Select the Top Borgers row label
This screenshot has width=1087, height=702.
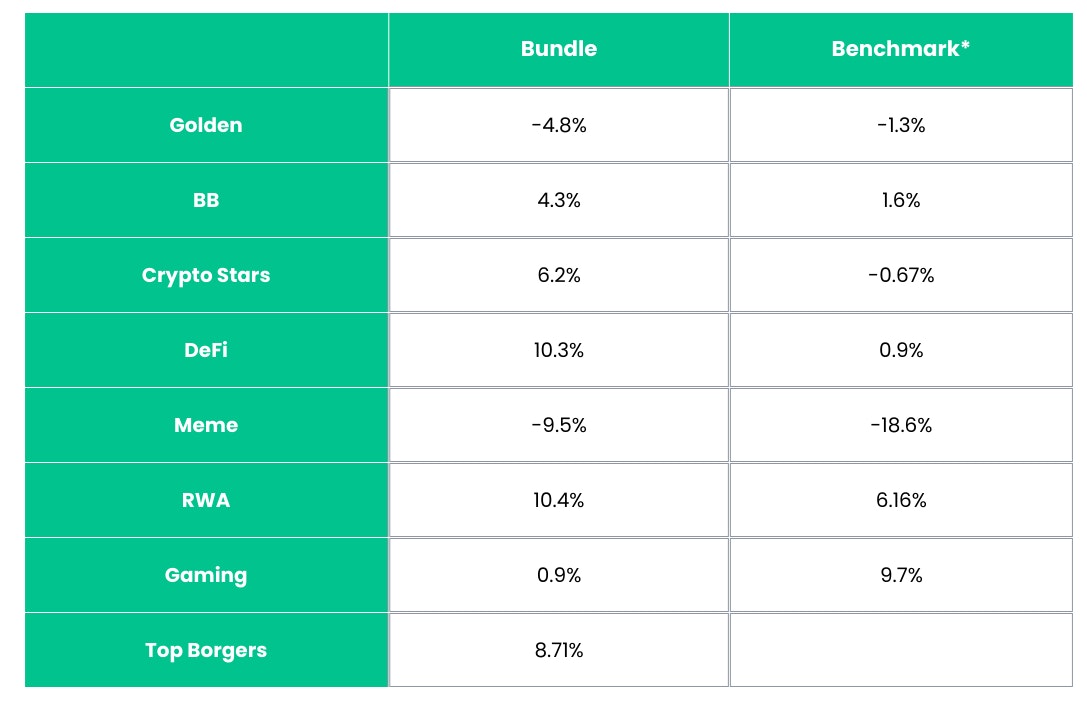(206, 650)
